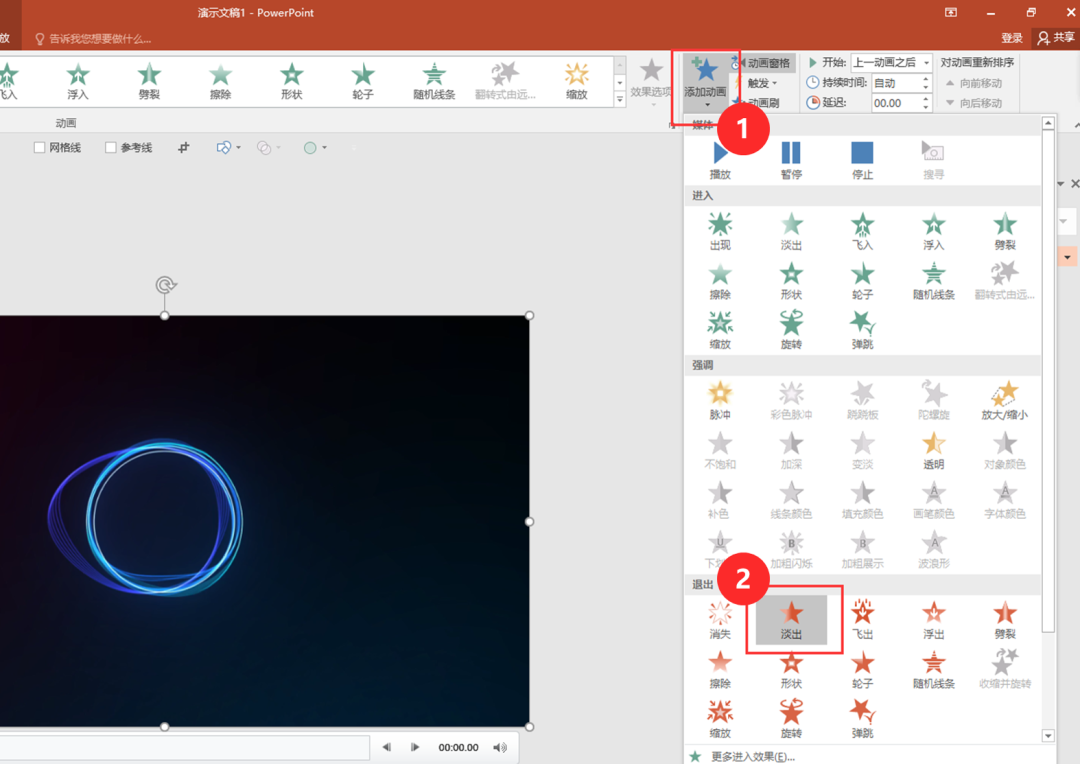Image resolution: width=1080 pixels, height=764 pixels.
Task: Expand the 触发 dropdown
Action: 763,83
